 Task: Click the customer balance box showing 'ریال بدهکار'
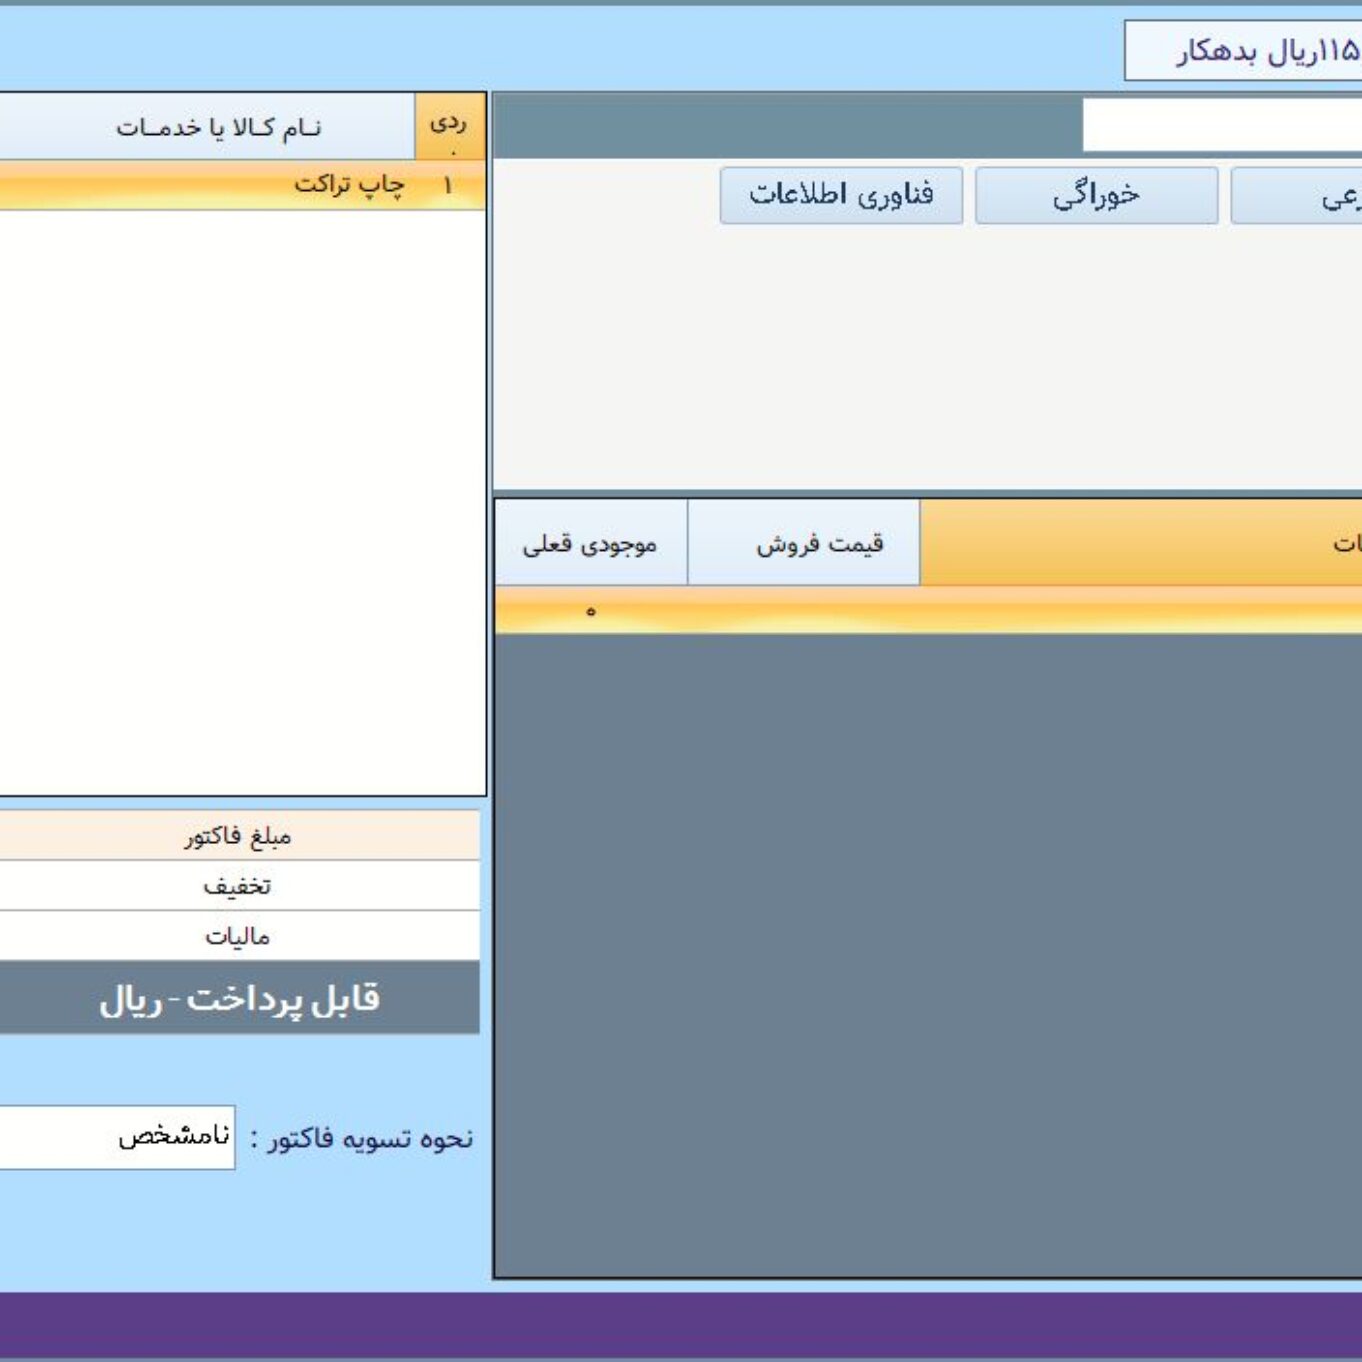(1245, 51)
